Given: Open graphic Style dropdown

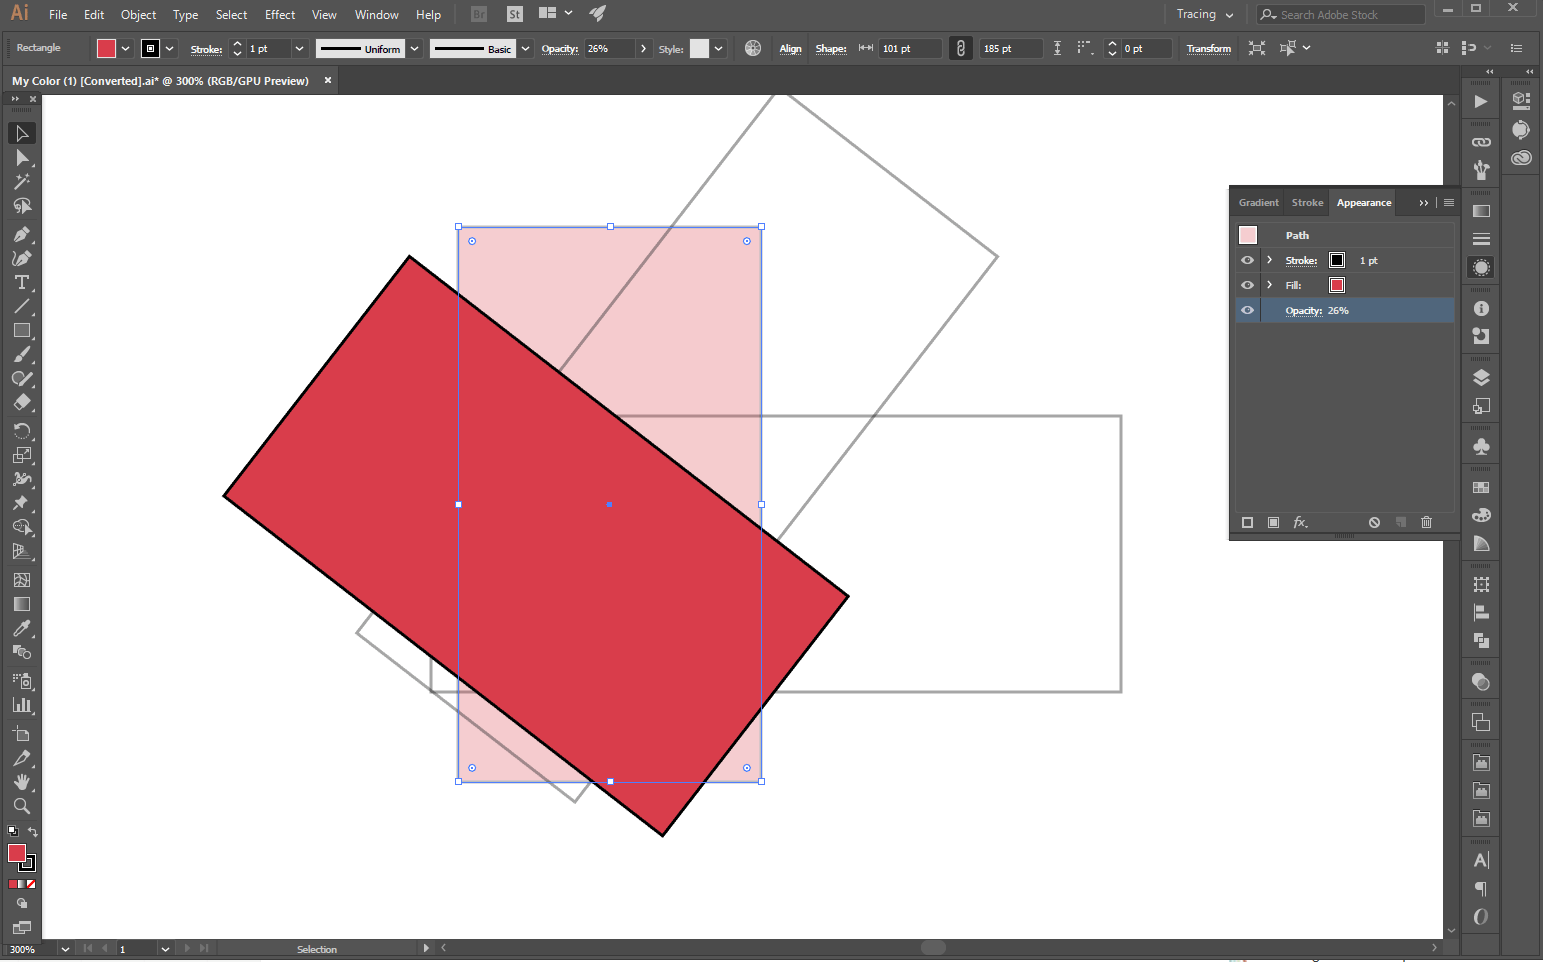Looking at the screenshot, I should tap(718, 48).
